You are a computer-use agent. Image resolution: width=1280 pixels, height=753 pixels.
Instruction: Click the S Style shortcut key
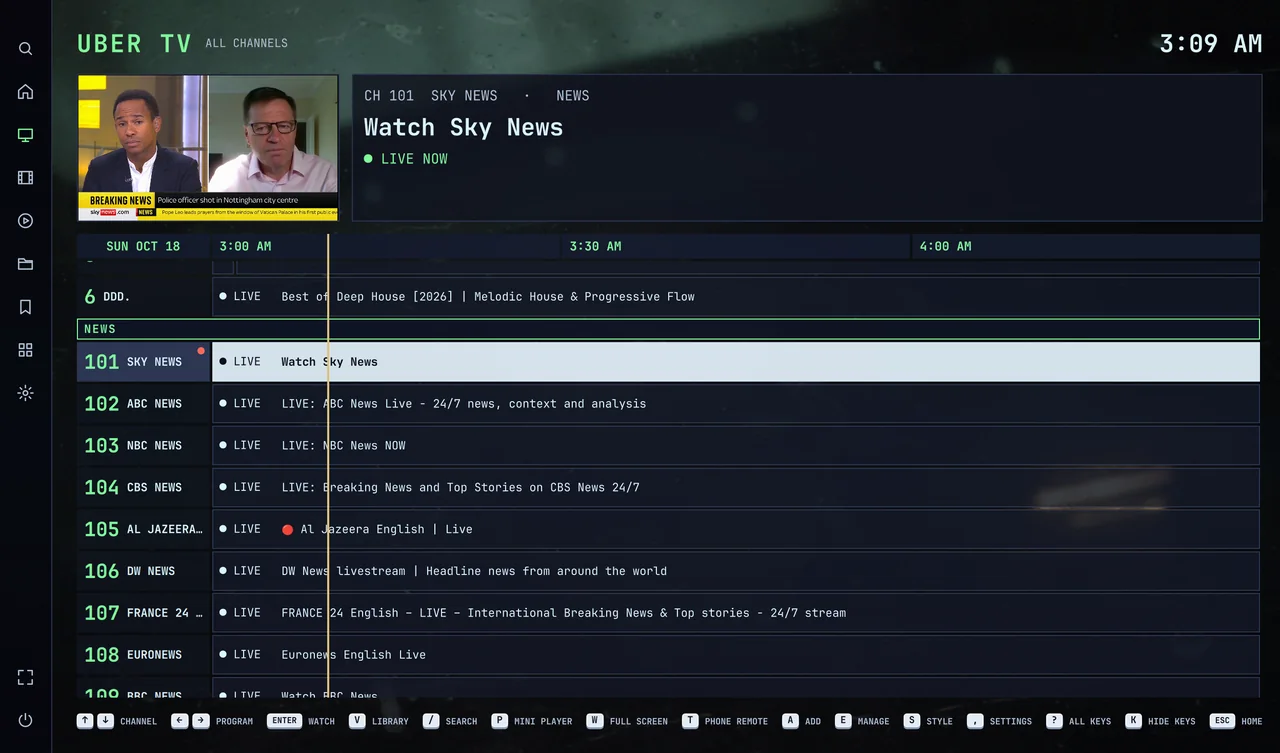pyautogui.click(x=928, y=721)
